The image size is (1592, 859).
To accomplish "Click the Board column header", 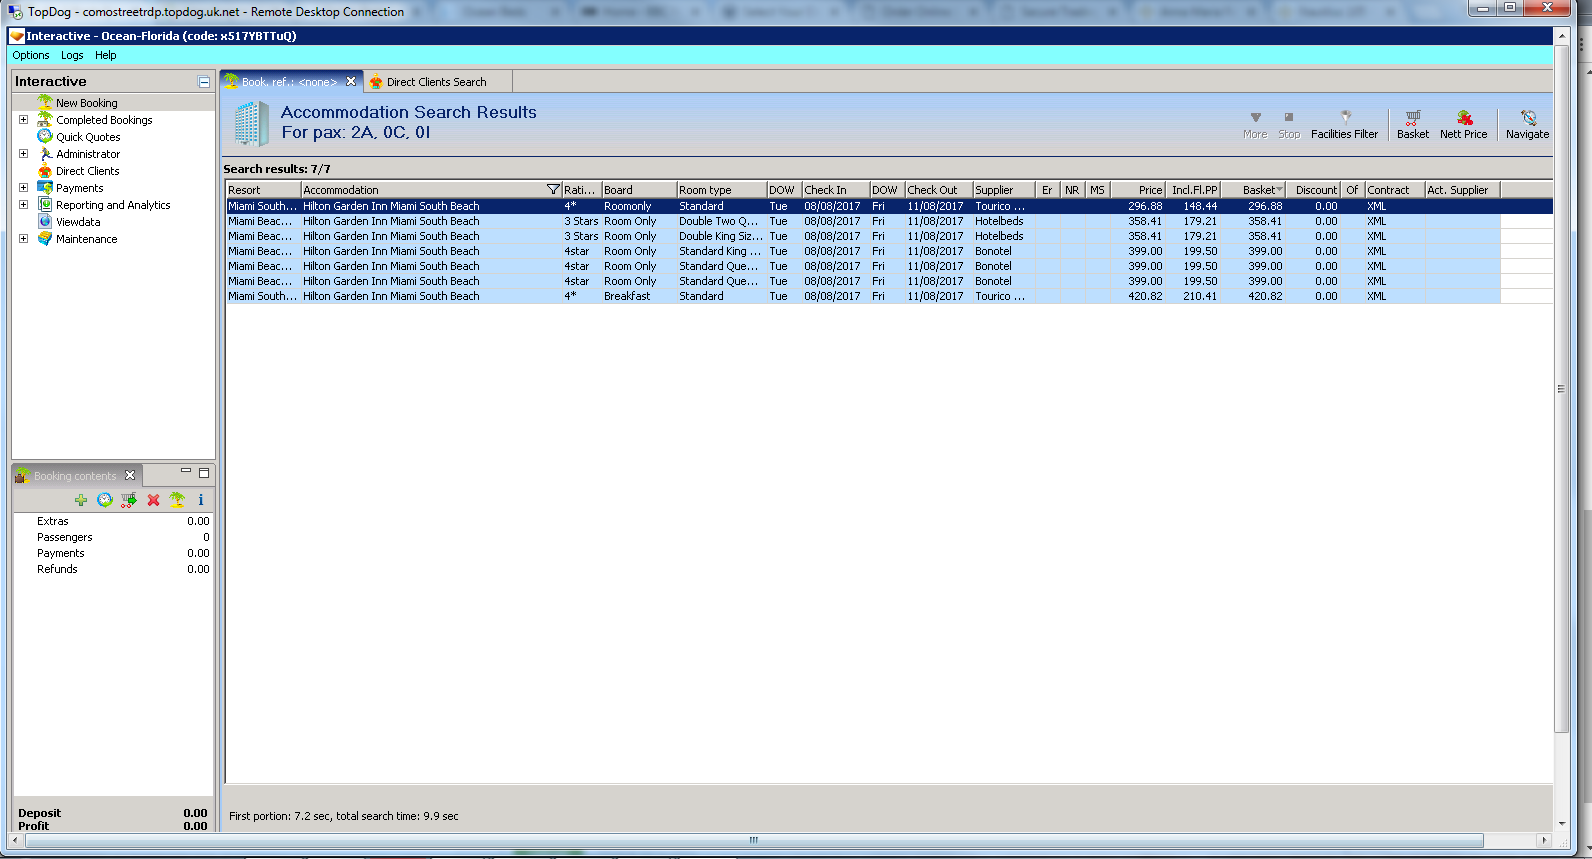I will click(x=639, y=190).
